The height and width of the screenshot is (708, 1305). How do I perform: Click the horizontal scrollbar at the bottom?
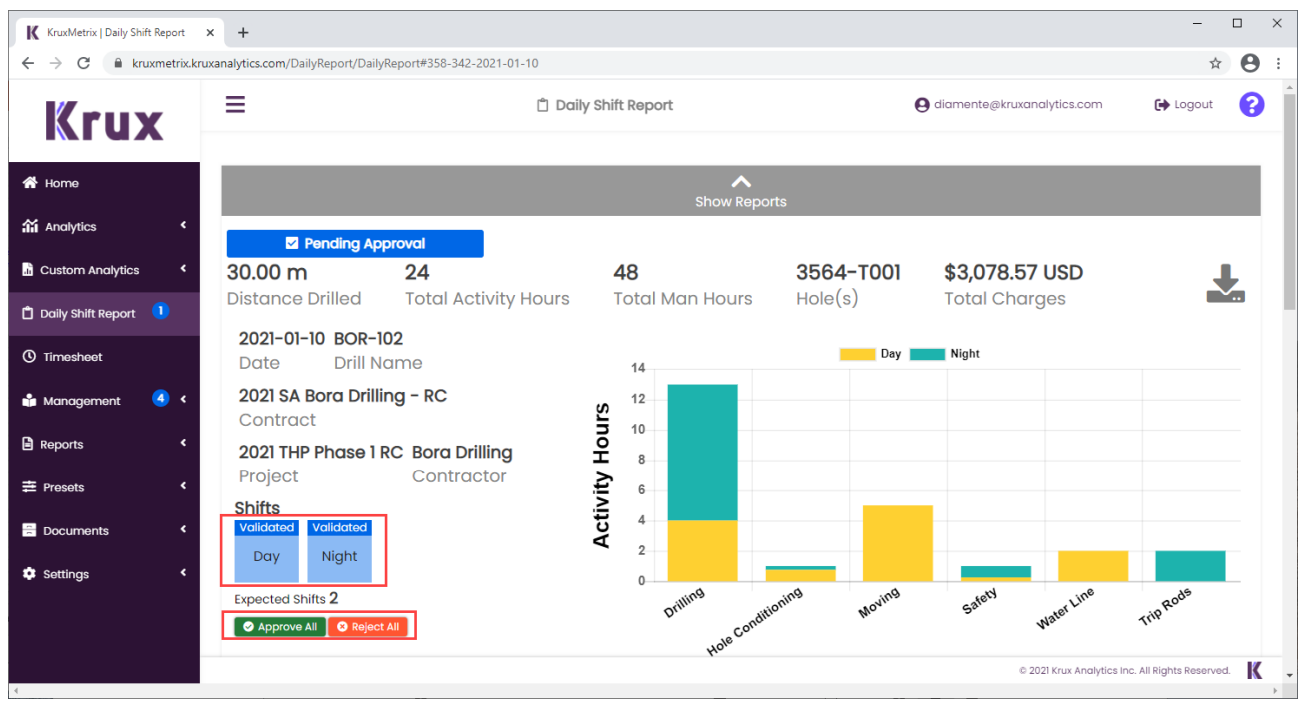click(x=645, y=690)
